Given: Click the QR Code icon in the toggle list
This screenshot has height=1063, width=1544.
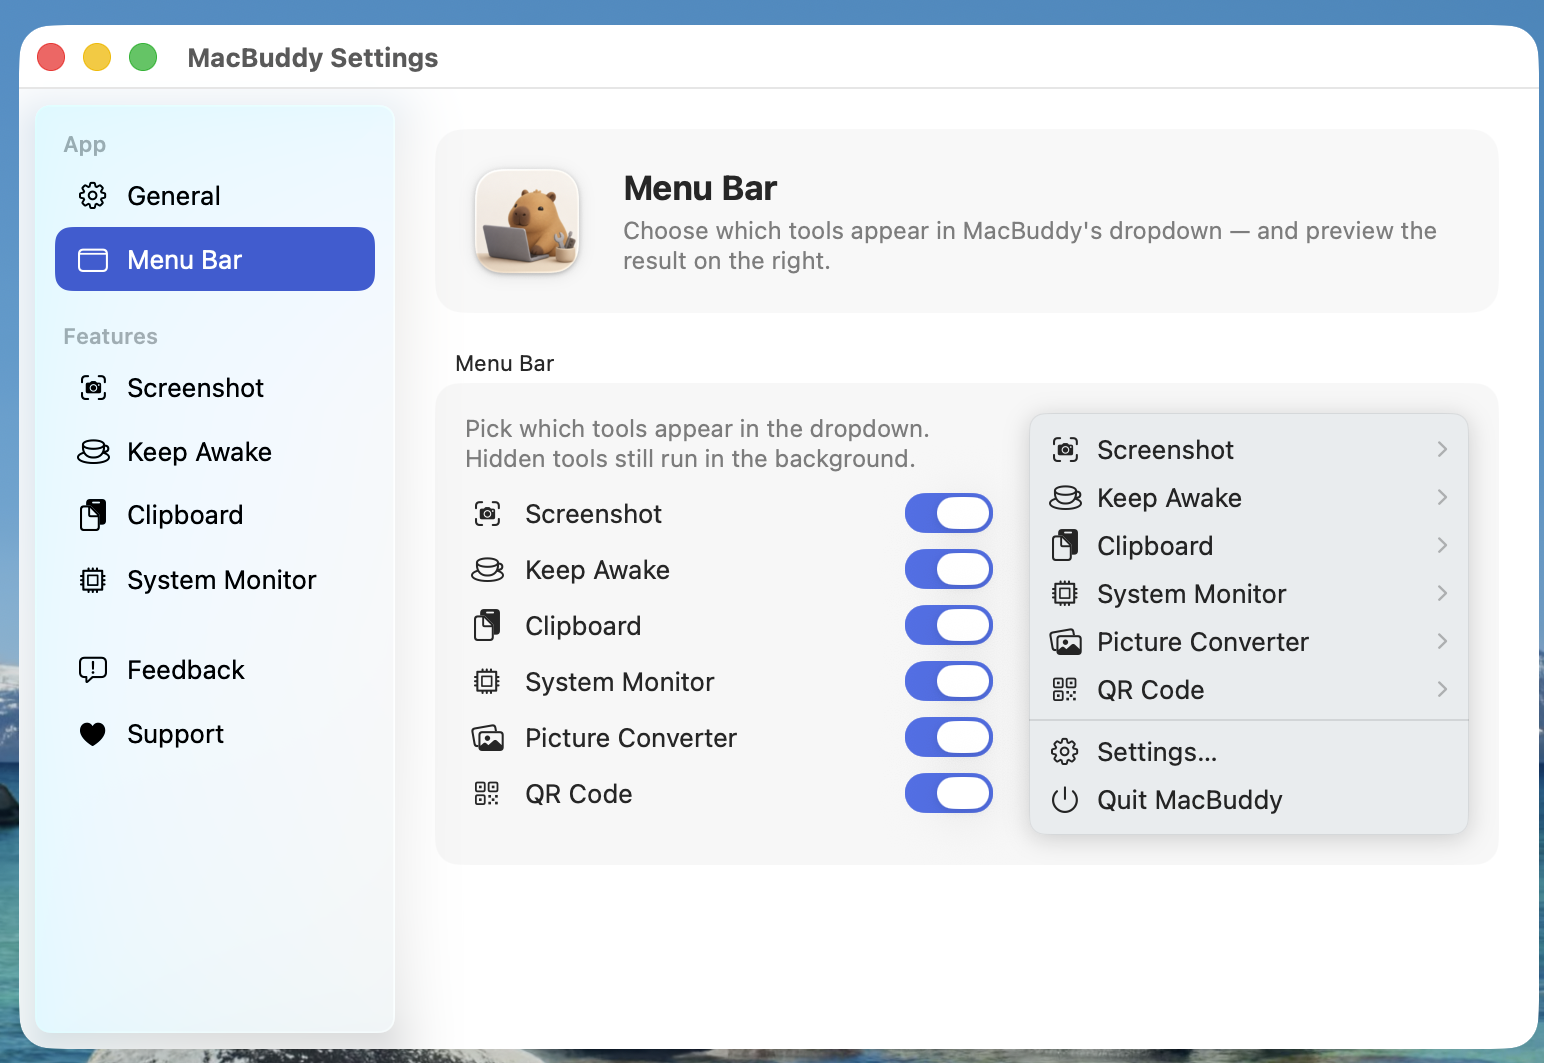Looking at the screenshot, I should click(487, 794).
